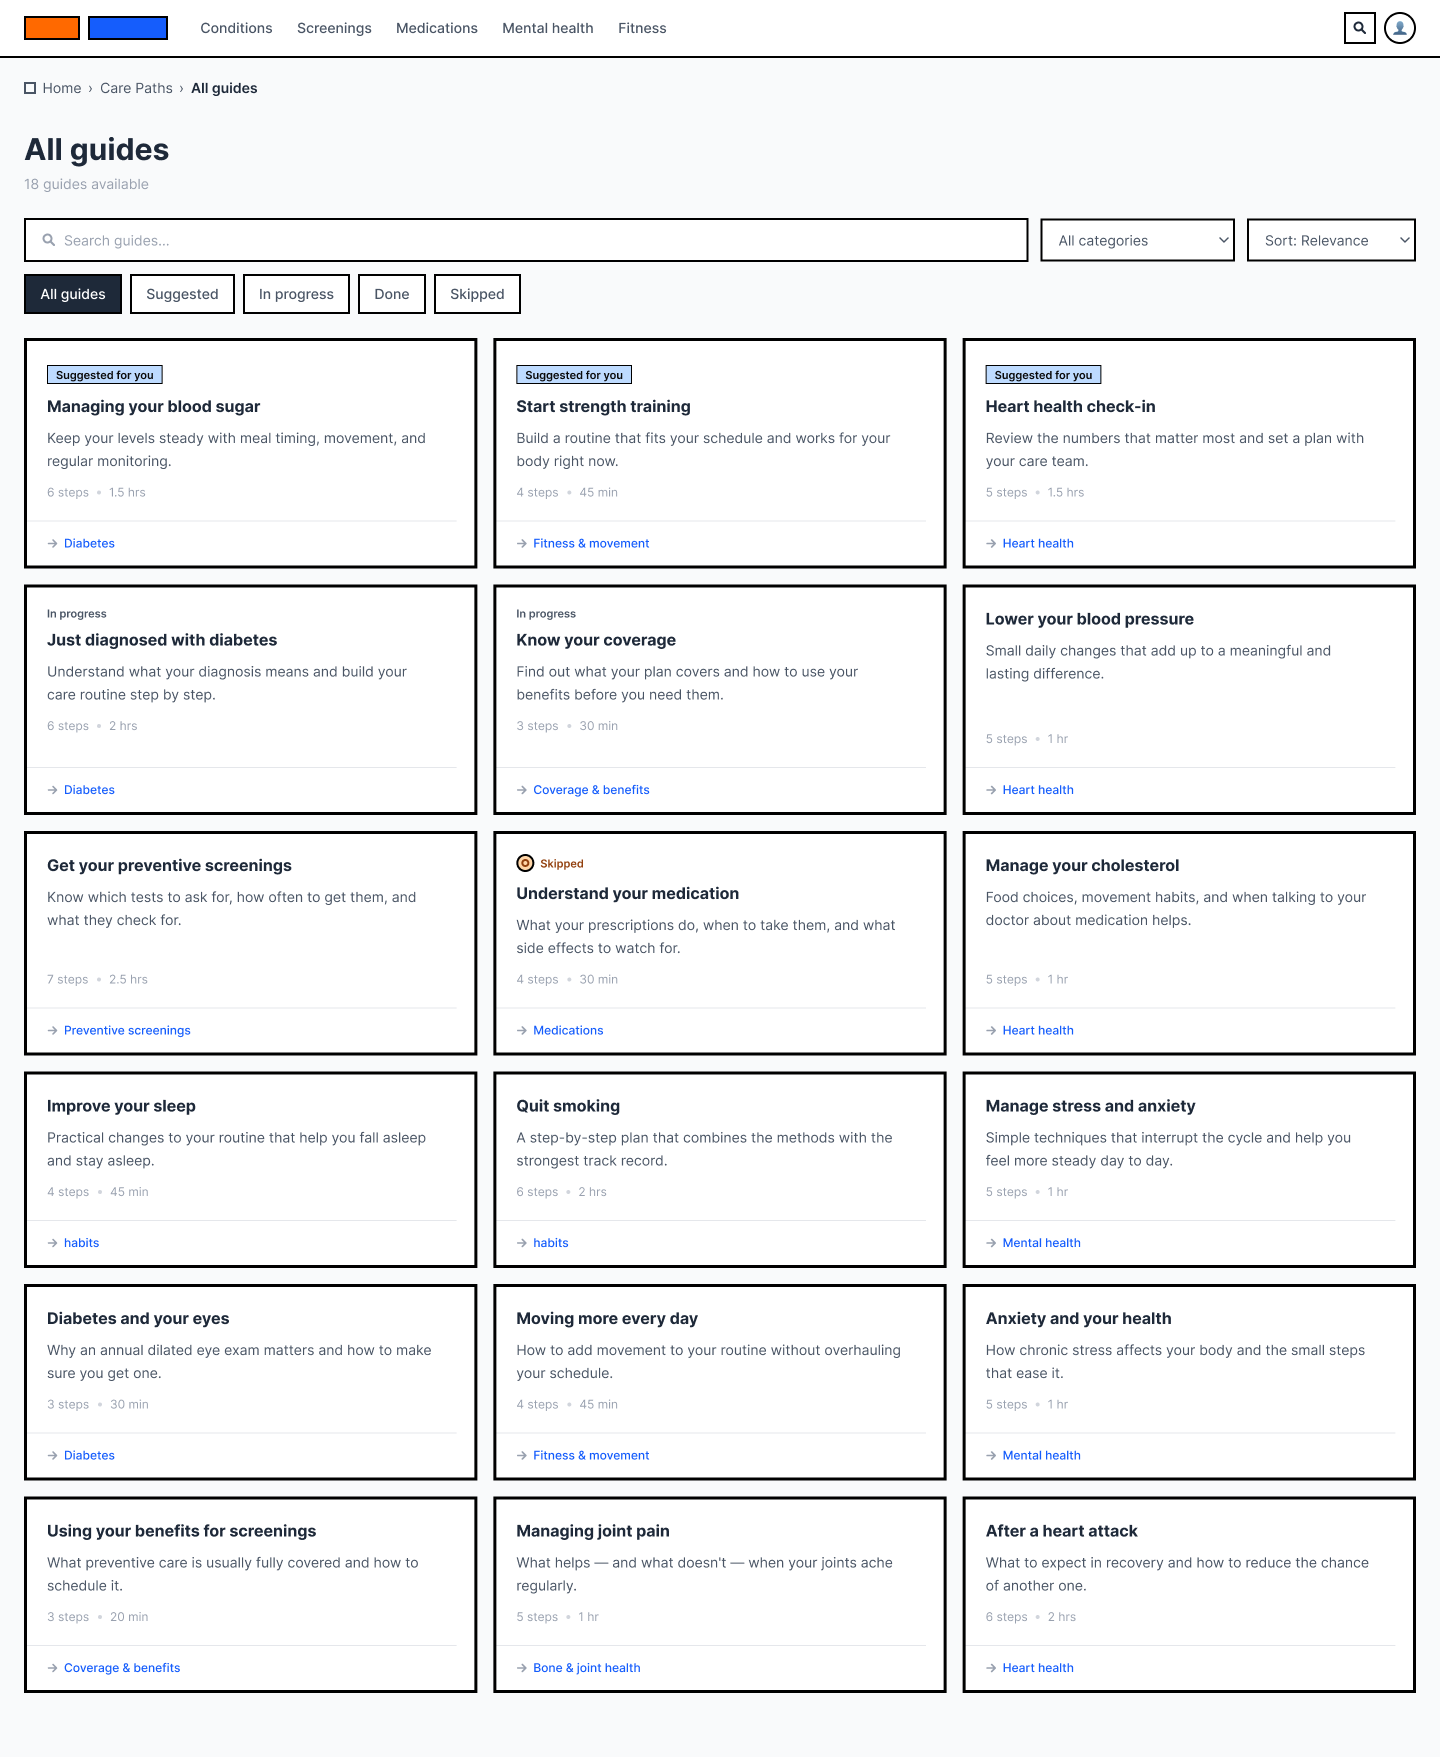Switch to the In progress filter
The image size is (1440, 1757).
[x=296, y=294]
